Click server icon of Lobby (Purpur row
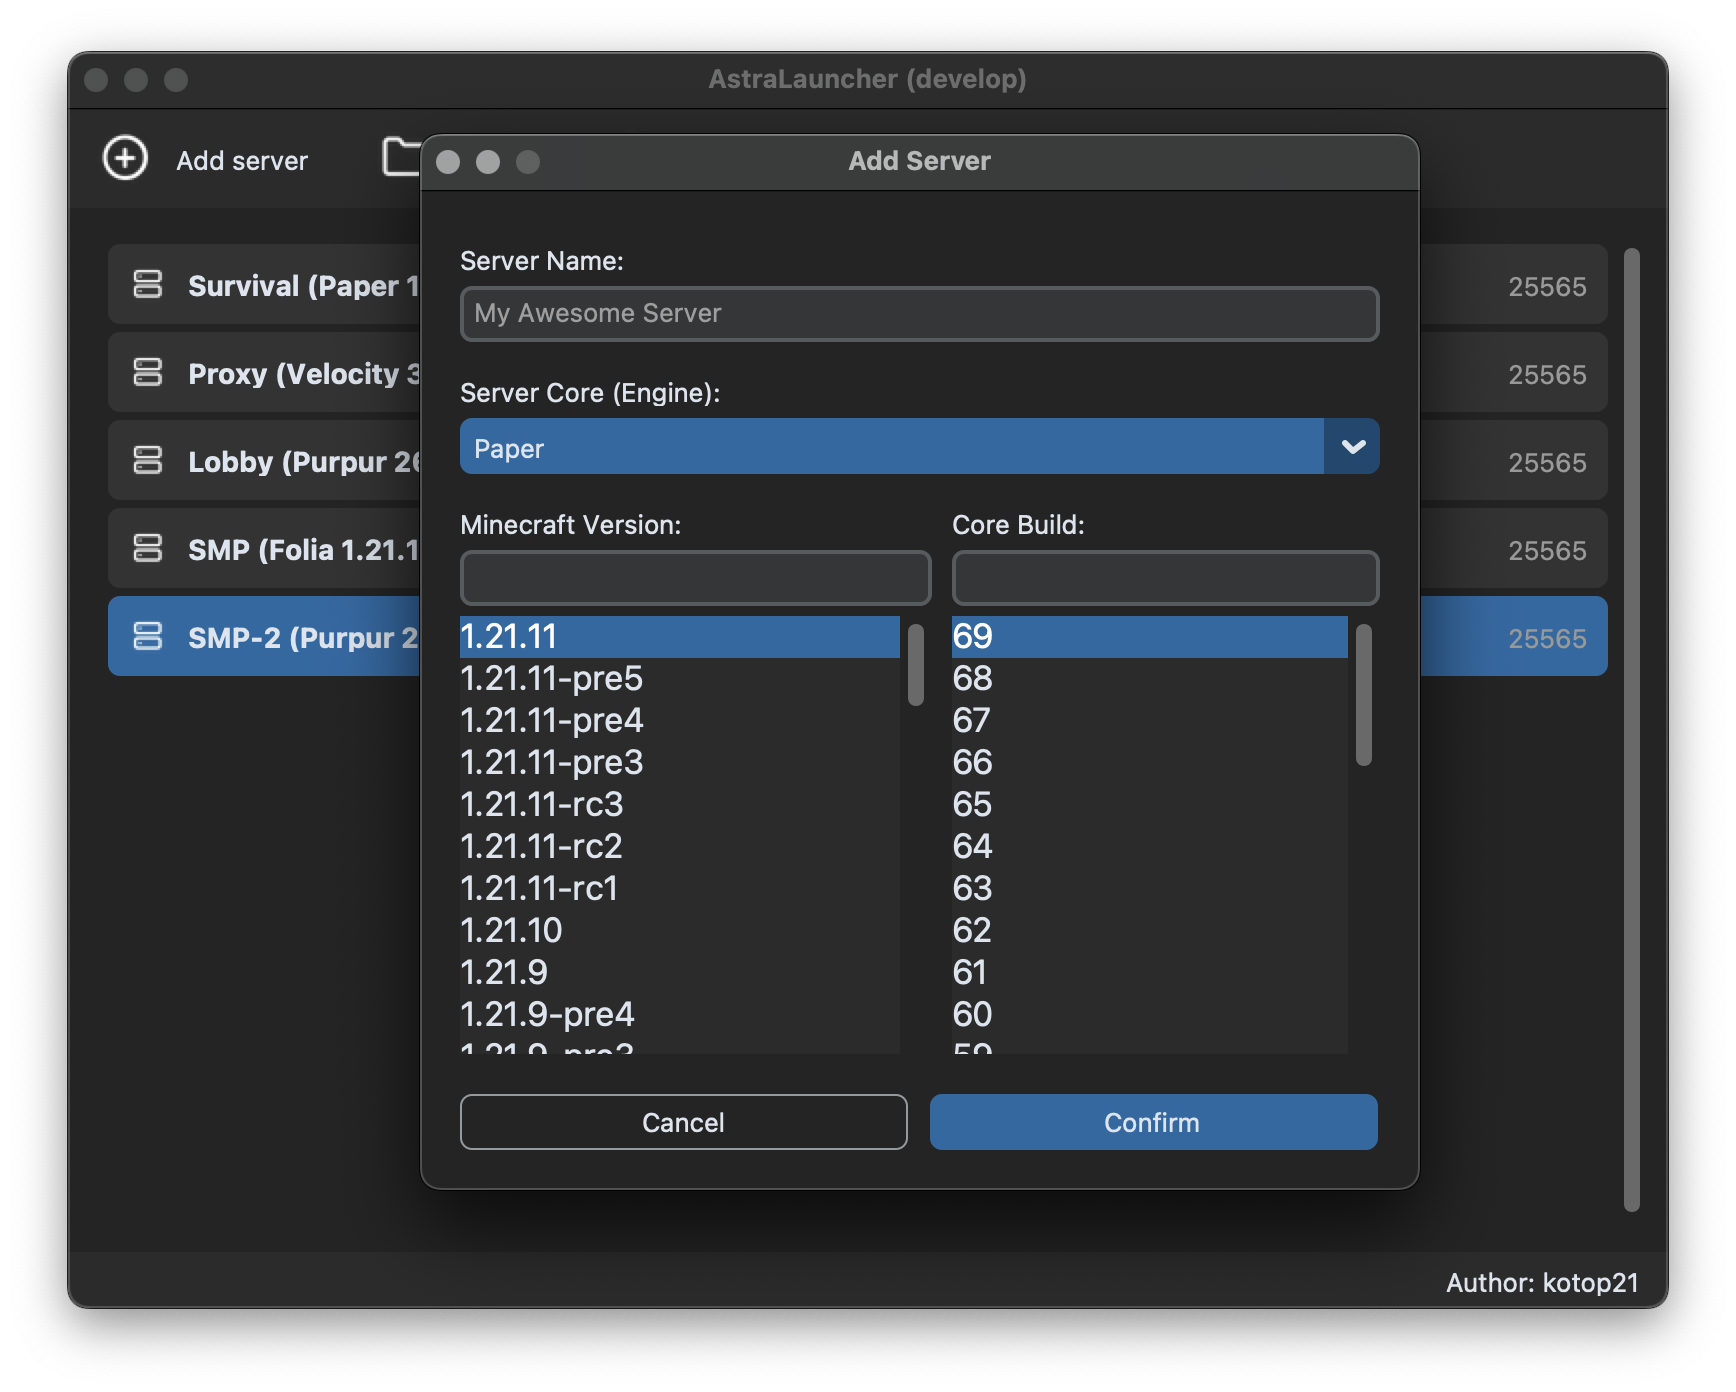This screenshot has width=1736, height=1392. [x=148, y=460]
